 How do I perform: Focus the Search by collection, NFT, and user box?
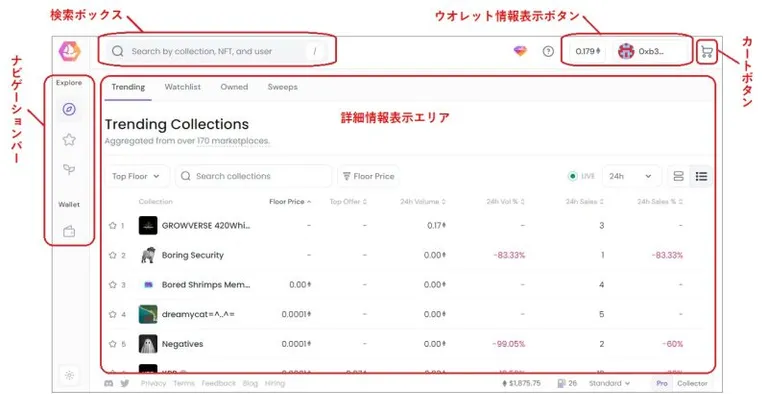pos(217,51)
